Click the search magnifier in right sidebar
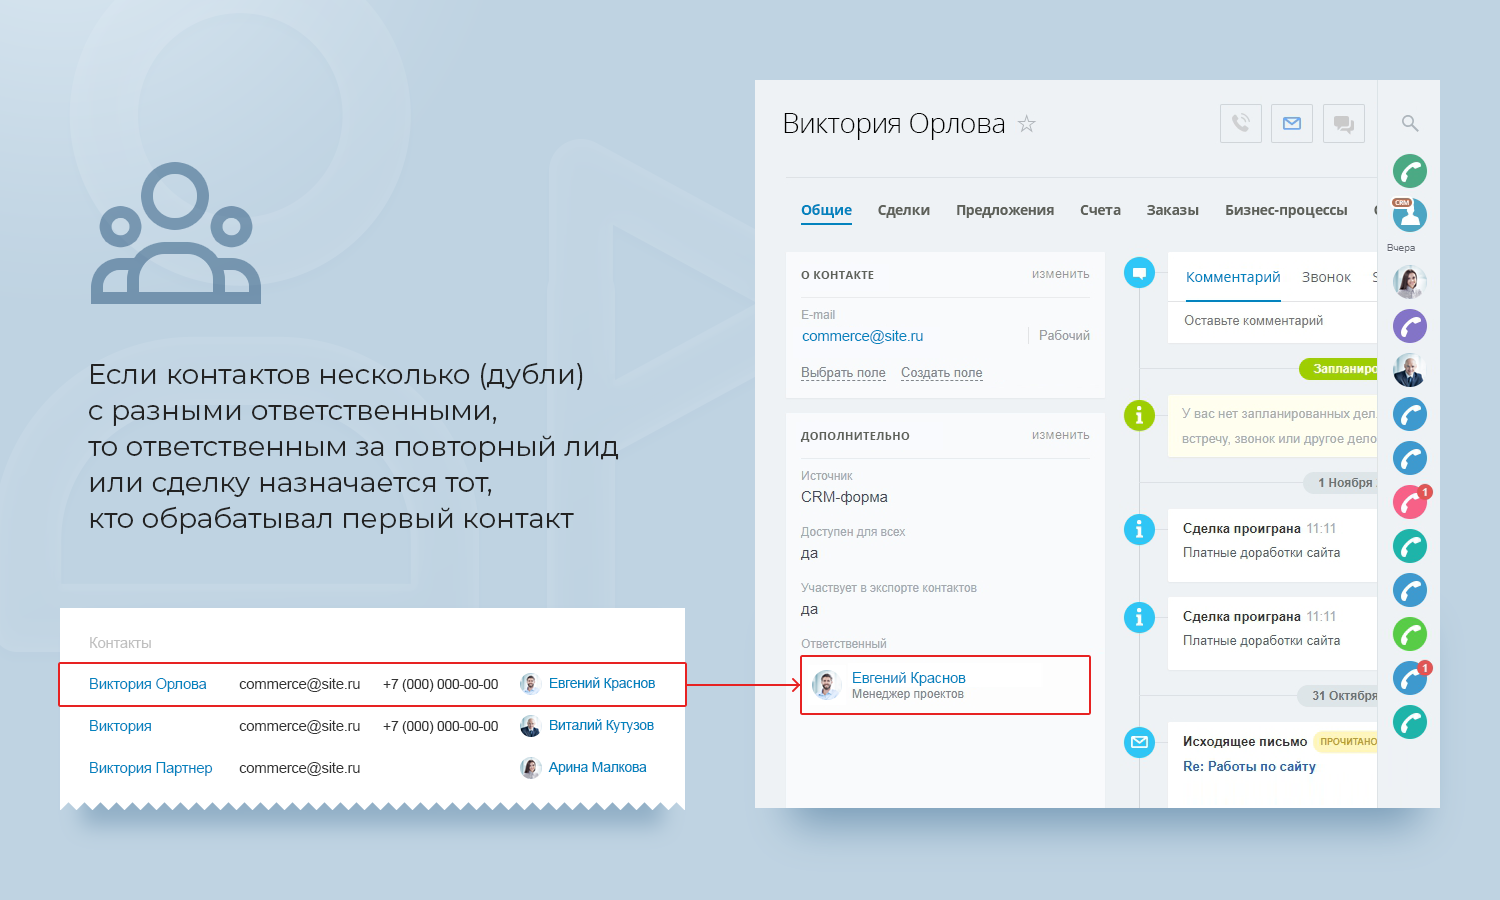 (1410, 123)
